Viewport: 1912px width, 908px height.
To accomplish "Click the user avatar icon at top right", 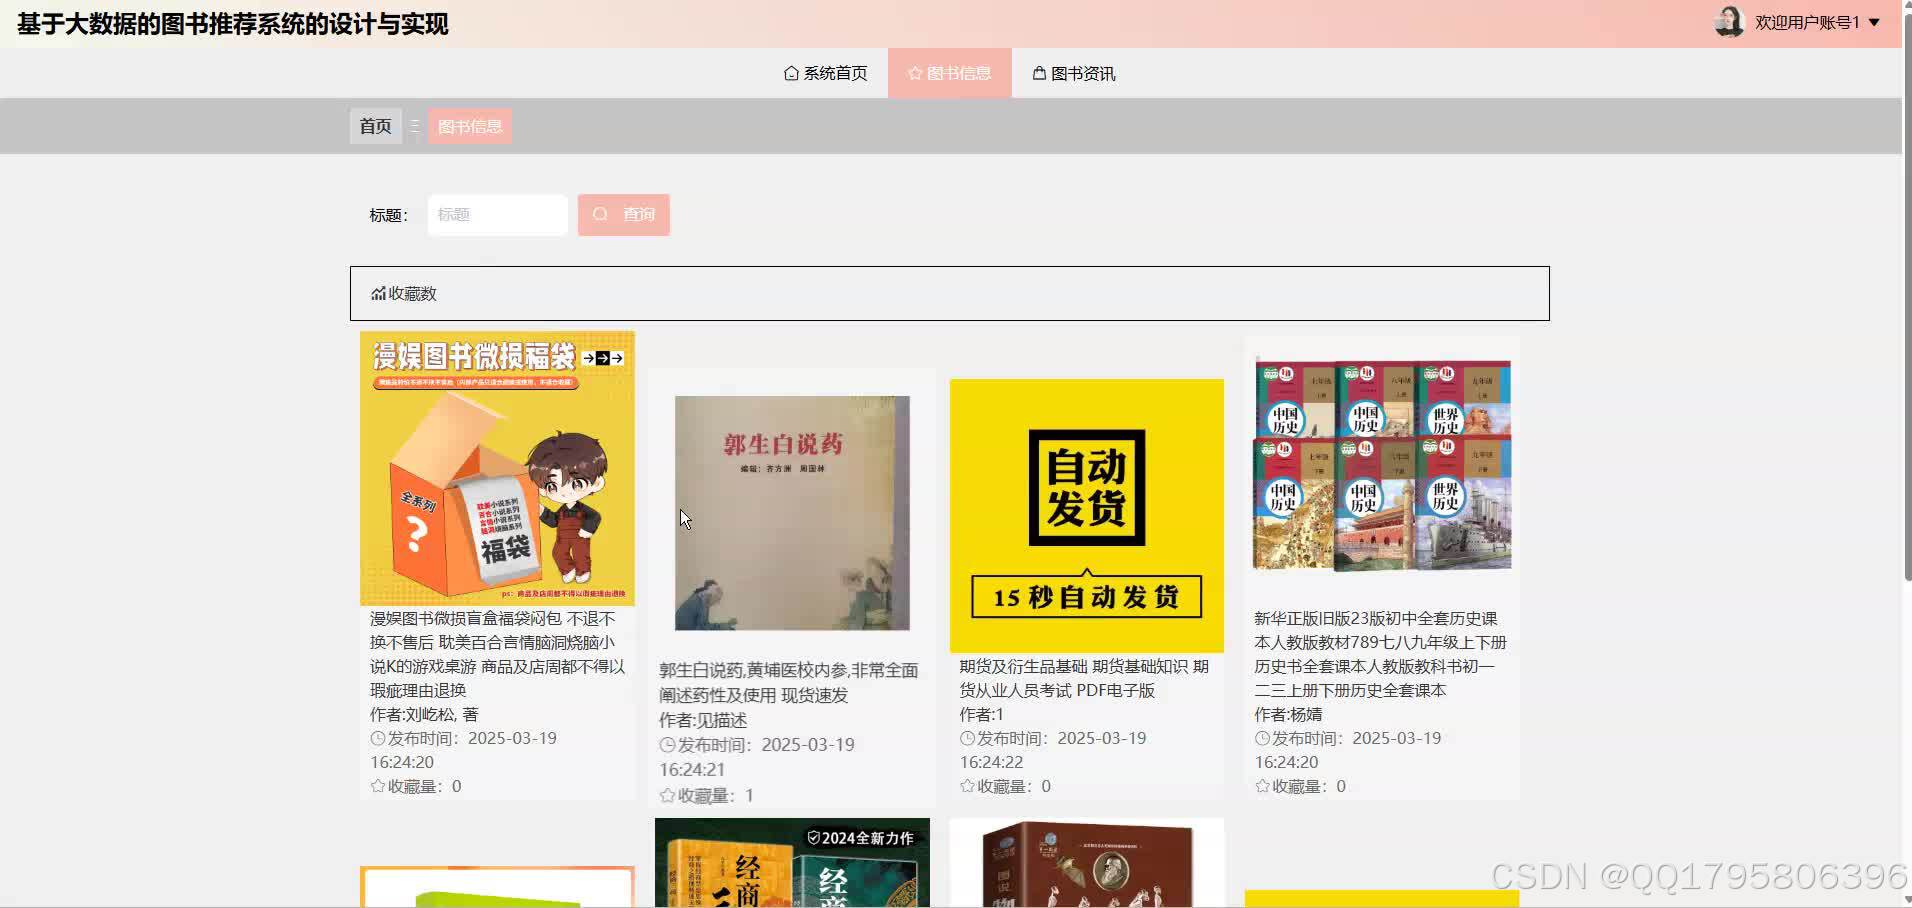I will tap(1728, 21).
